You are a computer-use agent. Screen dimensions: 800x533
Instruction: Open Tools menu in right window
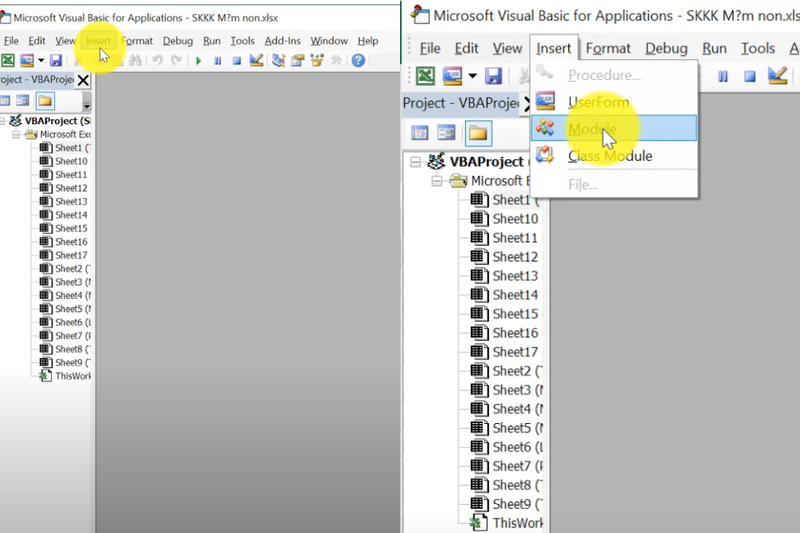pyautogui.click(x=758, y=48)
